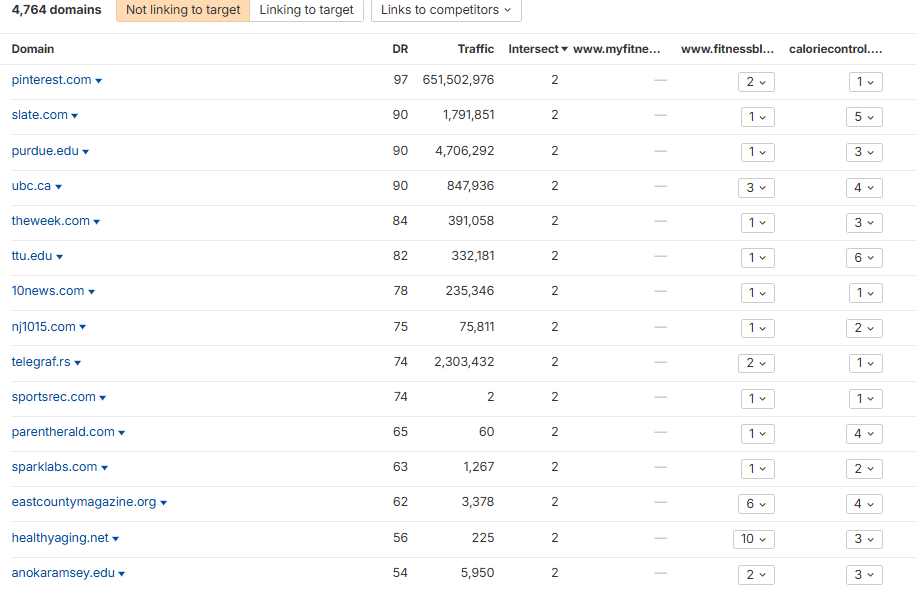Expand purdue.edu caloriecontrol links dropdown showing 3
Image resolution: width=916 pixels, height=592 pixels.
(x=865, y=152)
